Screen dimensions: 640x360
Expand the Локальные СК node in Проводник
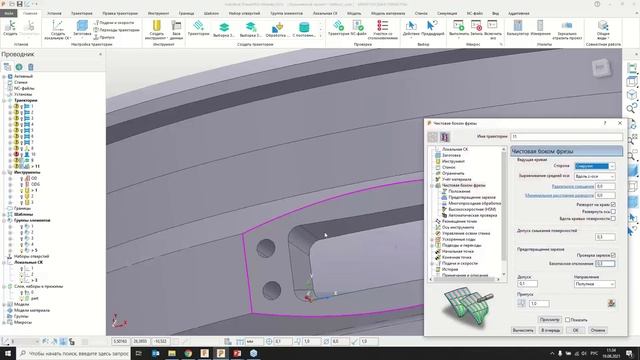(x=4, y=262)
